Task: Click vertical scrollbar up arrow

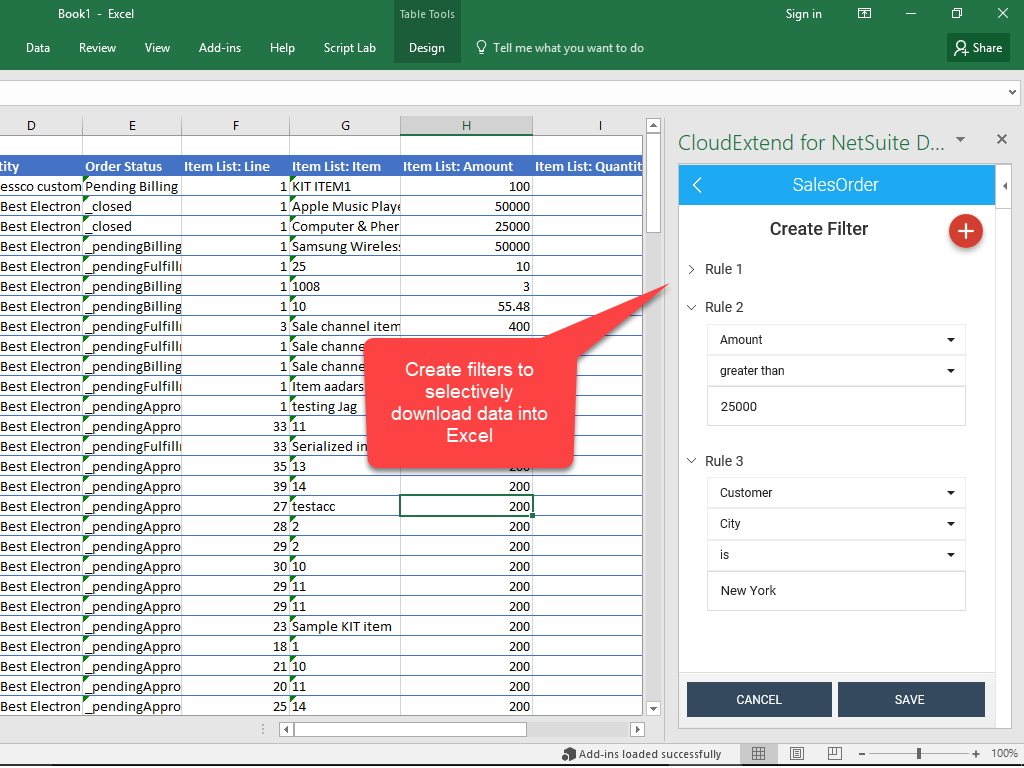Action: 653,125
